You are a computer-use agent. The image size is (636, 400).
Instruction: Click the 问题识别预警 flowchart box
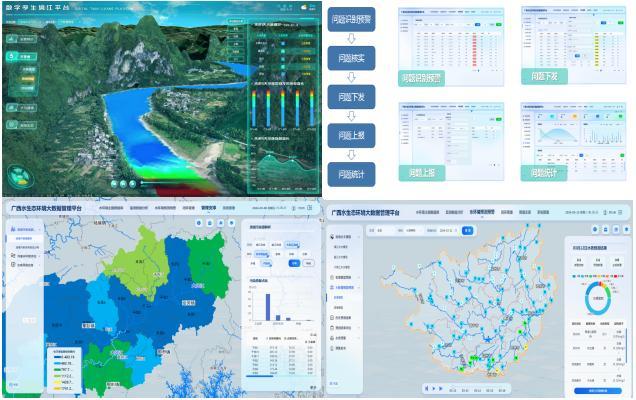pyautogui.click(x=351, y=20)
